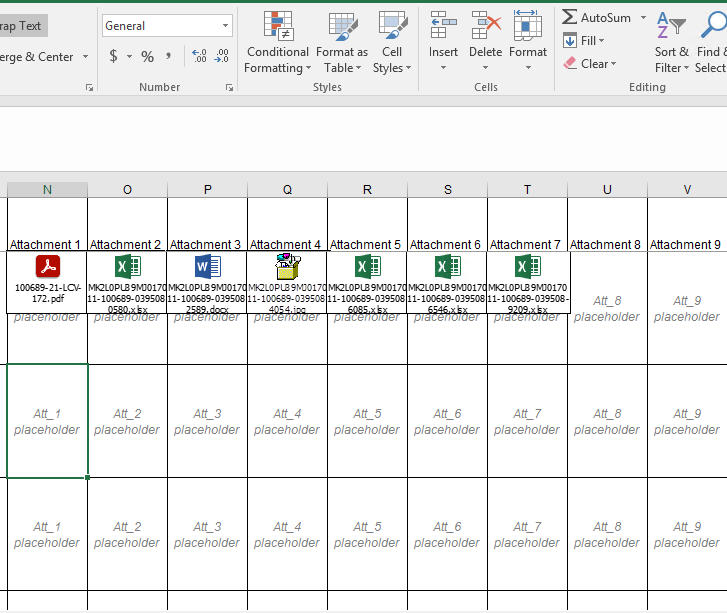
Task: Expand the Insert cells dropdown arrow
Action: tap(443, 68)
